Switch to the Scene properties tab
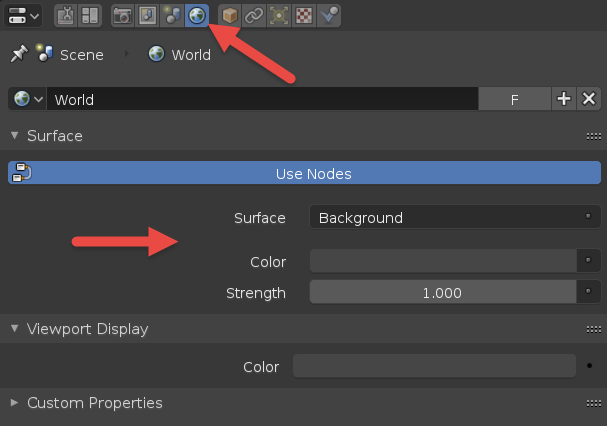 pos(172,16)
